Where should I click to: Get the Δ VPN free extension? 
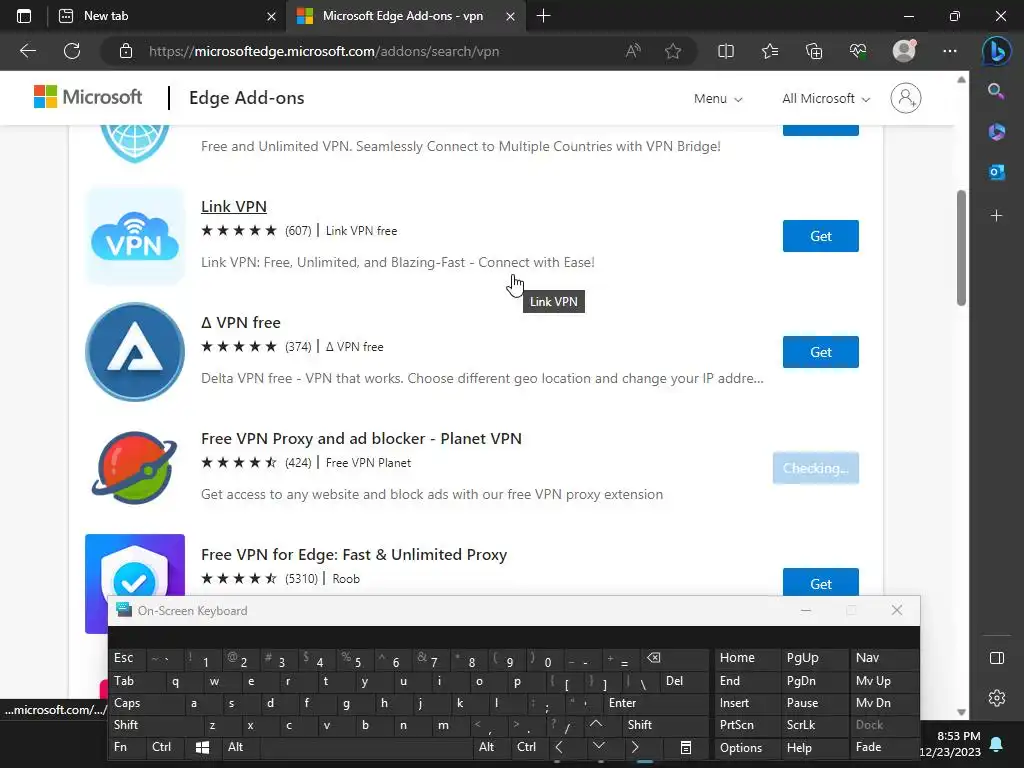820,352
